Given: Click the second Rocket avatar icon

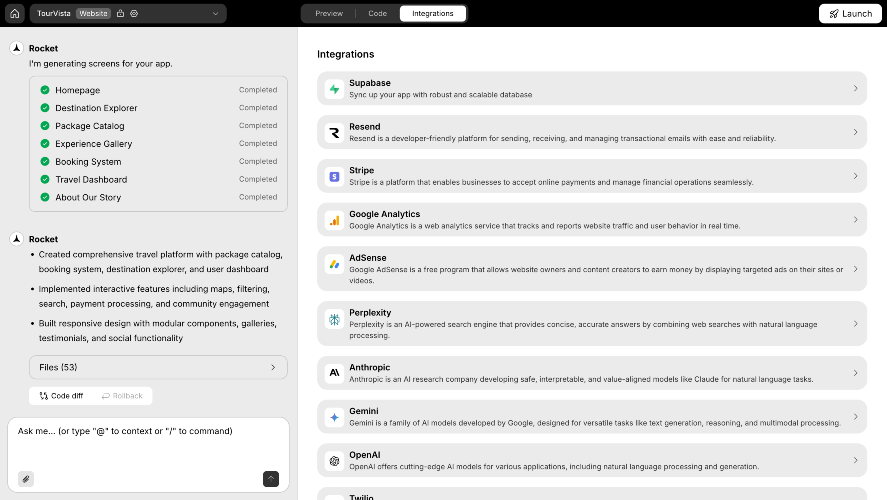Looking at the screenshot, I should coord(16,239).
